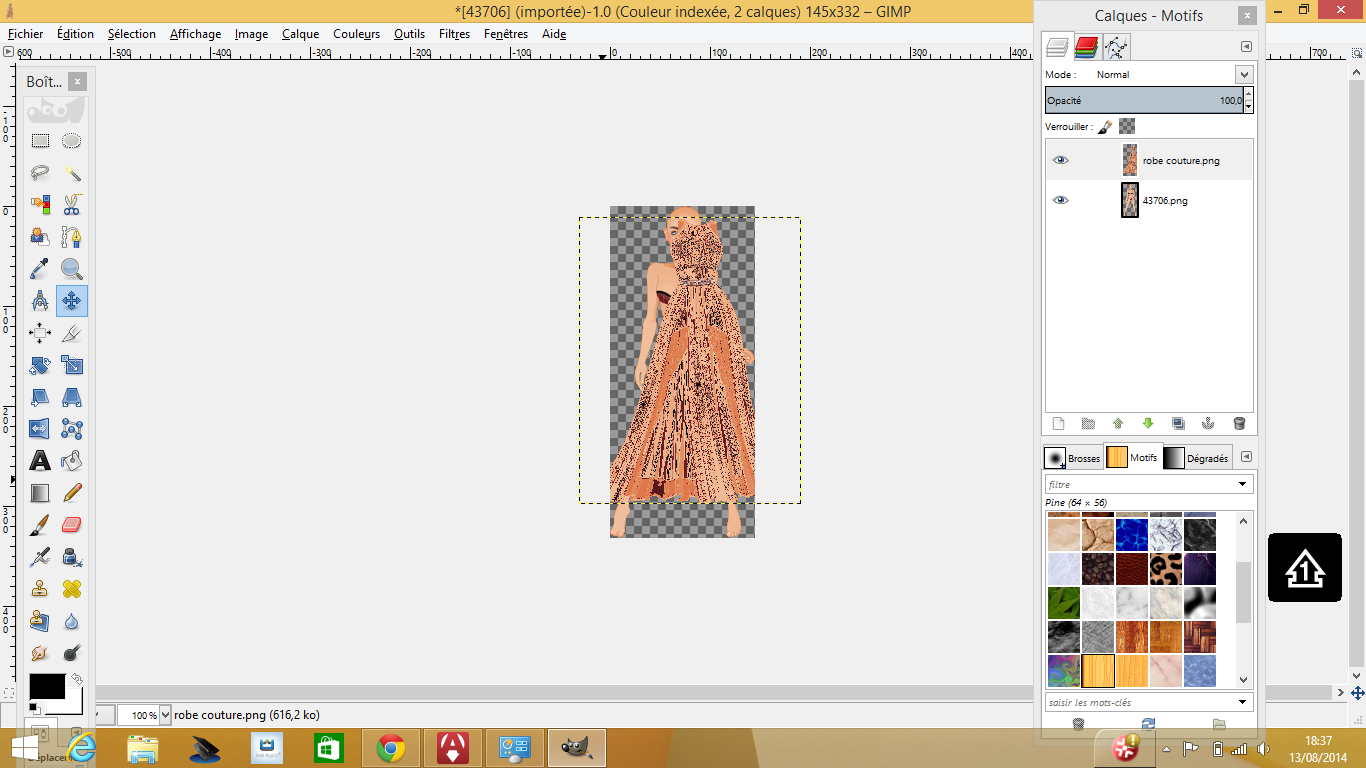Toggle lock pixels paintbrush icon
The height and width of the screenshot is (768, 1366).
(x=1105, y=127)
